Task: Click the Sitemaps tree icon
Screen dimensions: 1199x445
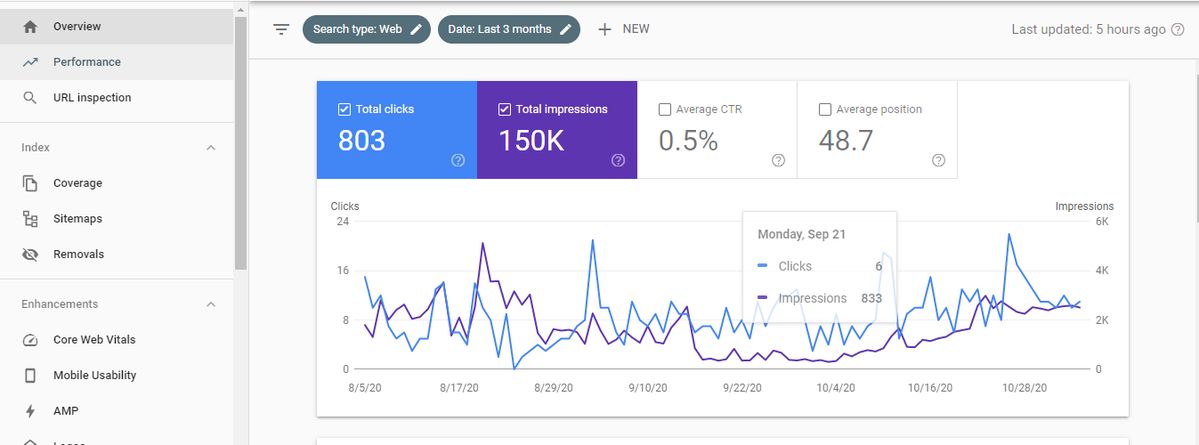Action: (x=30, y=219)
